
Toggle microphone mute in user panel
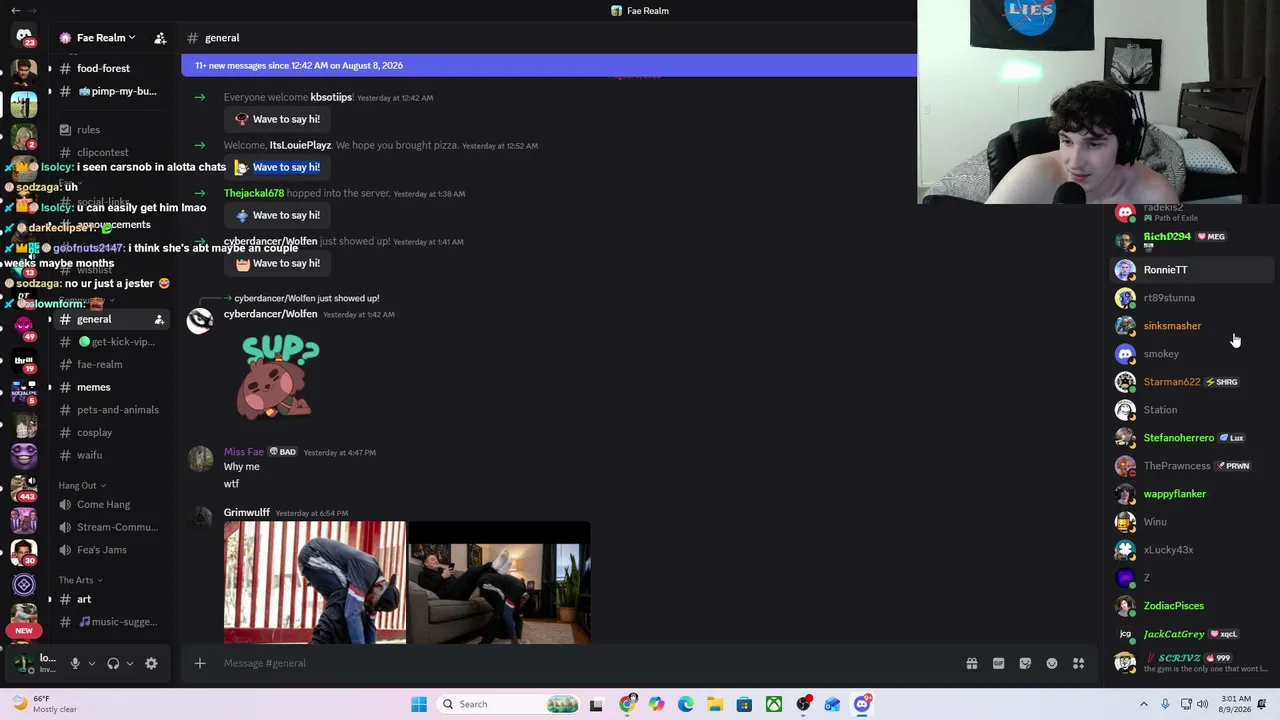coord(75,663)
